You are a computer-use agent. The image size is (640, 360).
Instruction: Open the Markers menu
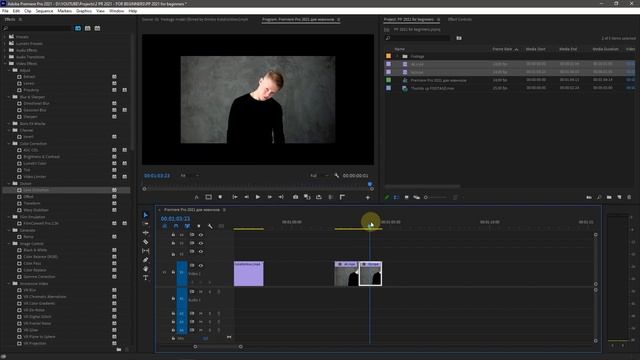64,11
